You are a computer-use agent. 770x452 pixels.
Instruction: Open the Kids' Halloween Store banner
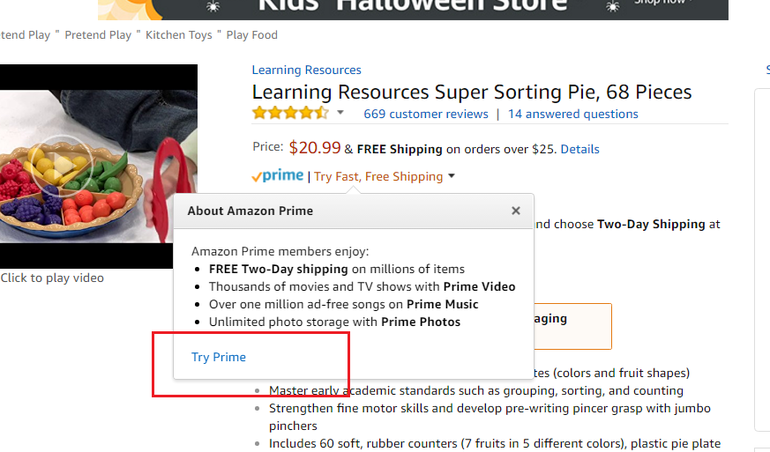pyautogui.click(x=410, y=6)
